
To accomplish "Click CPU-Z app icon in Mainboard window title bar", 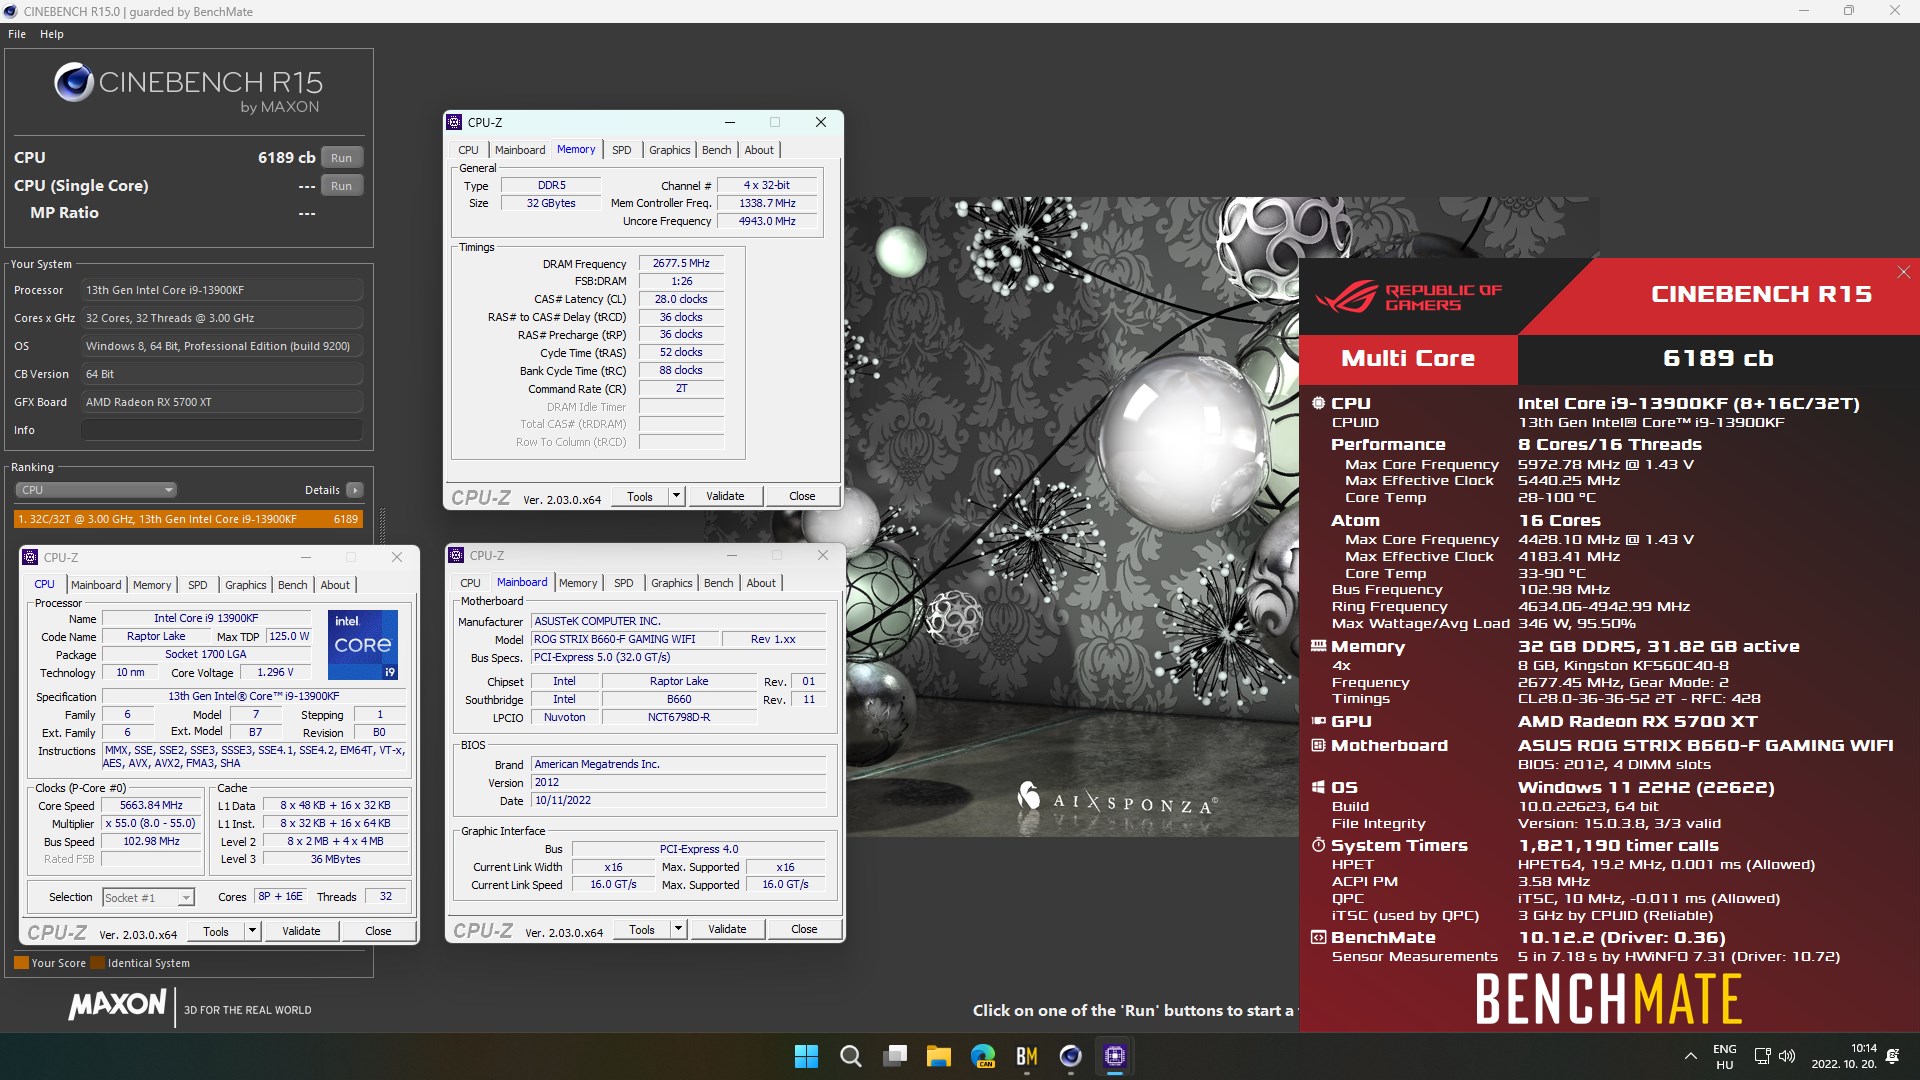I will coord(457,555).
